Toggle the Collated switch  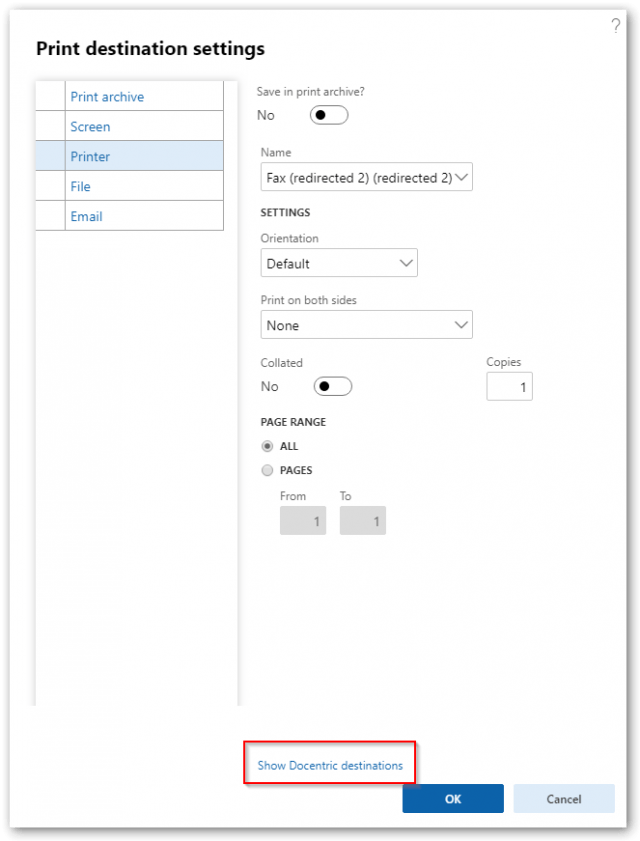point(333,386)
